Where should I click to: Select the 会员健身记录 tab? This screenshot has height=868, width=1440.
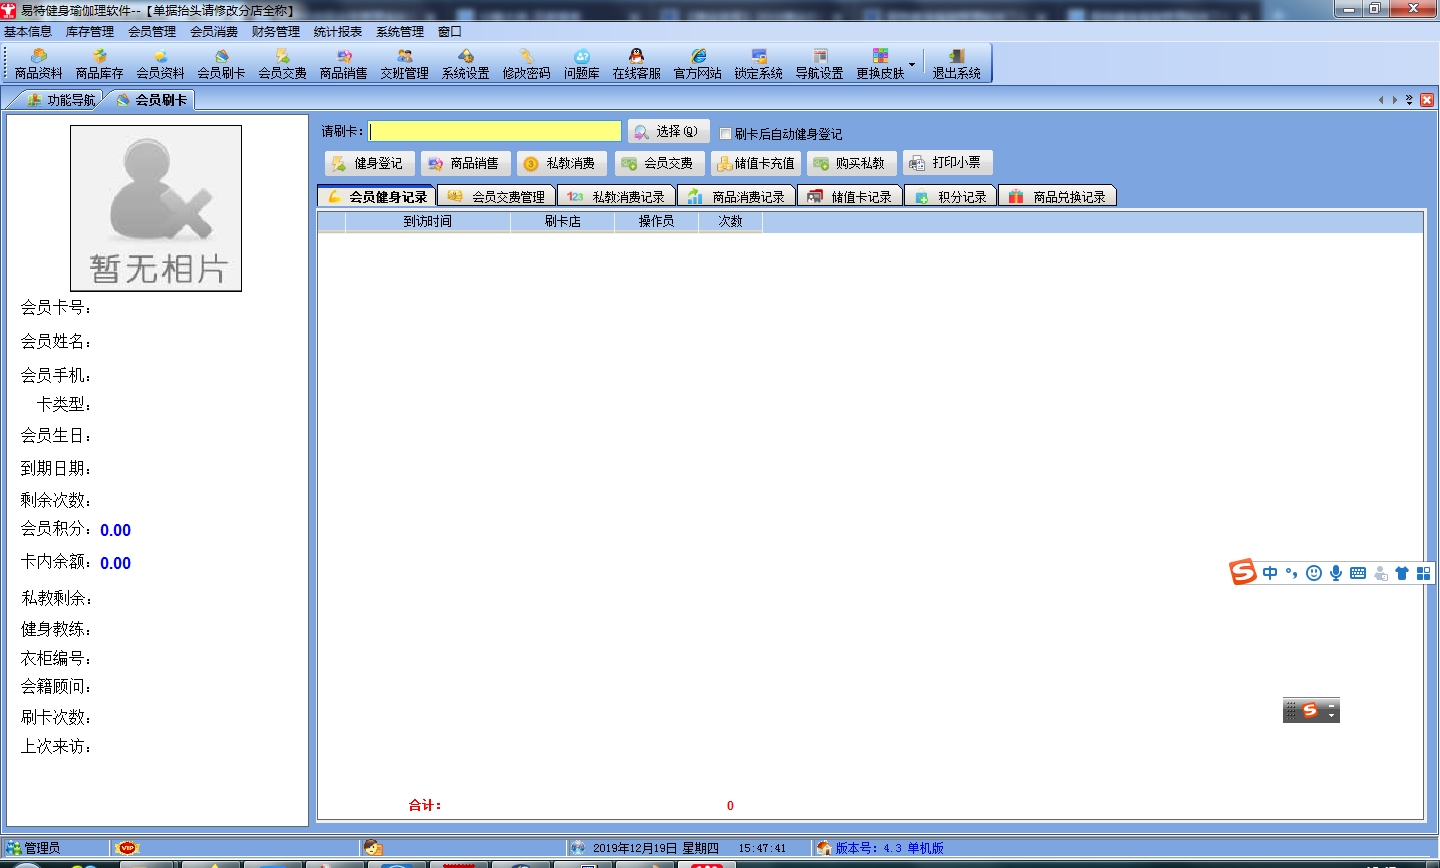[x=377, y=197]
